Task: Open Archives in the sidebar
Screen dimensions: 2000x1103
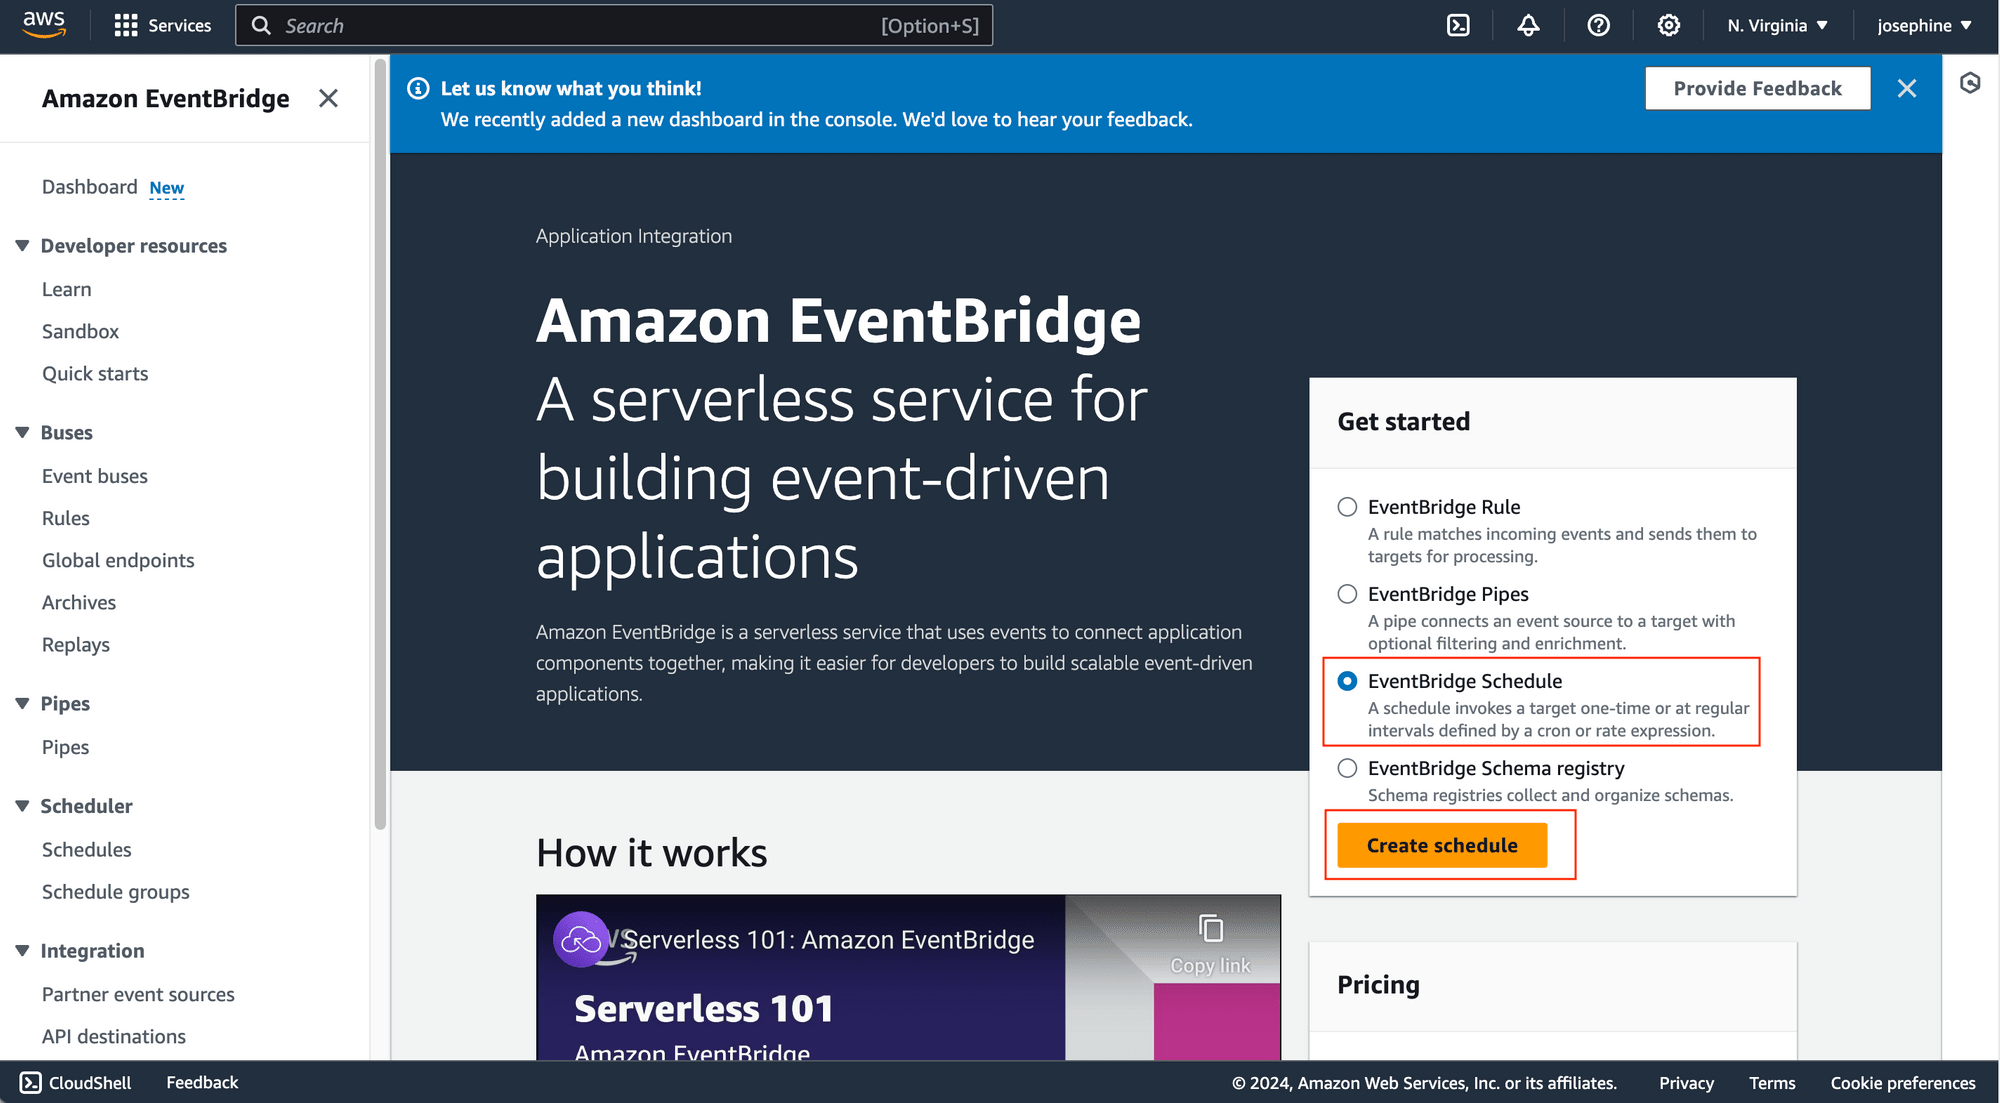Action: coord(79,602)
